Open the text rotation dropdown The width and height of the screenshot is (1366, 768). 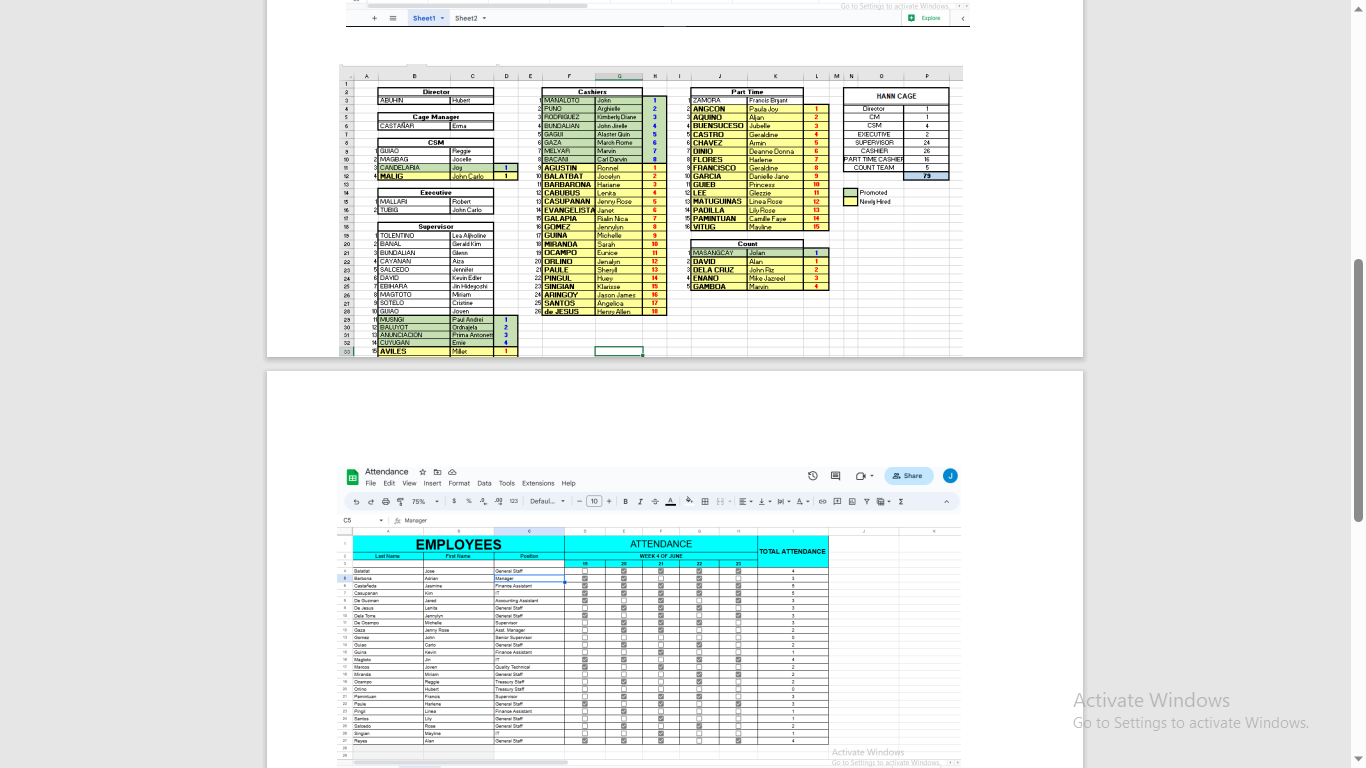pos(803,502)
